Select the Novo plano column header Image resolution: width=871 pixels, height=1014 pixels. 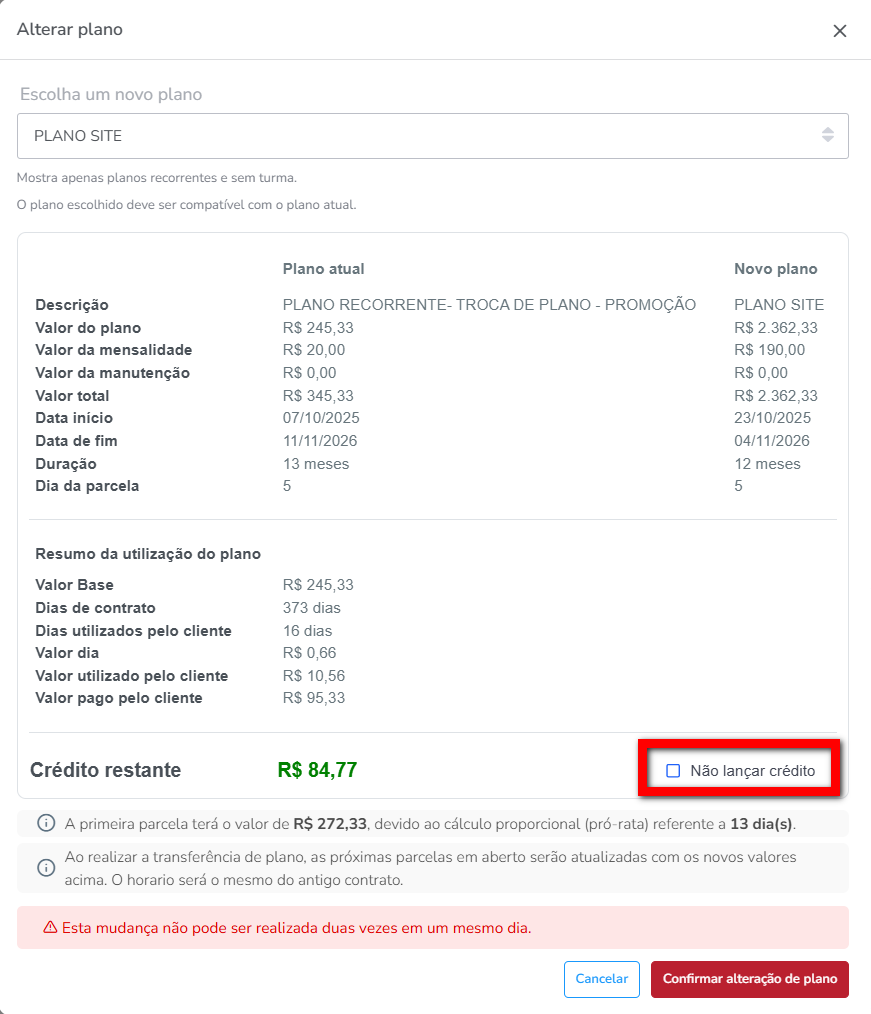click(775, 269)
